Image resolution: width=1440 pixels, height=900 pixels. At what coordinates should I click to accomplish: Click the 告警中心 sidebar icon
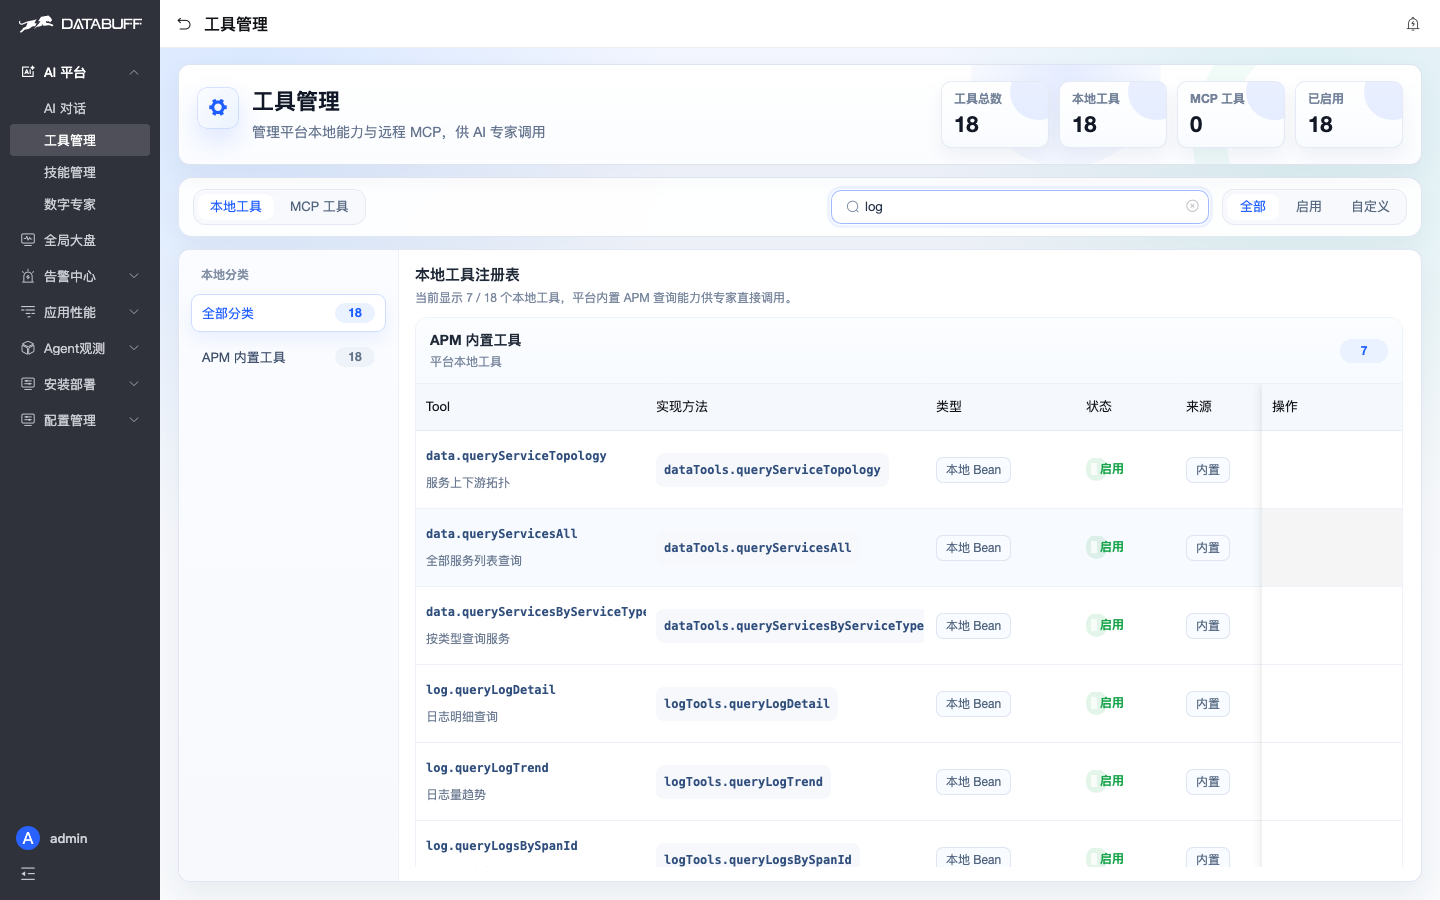pos(28,276)
